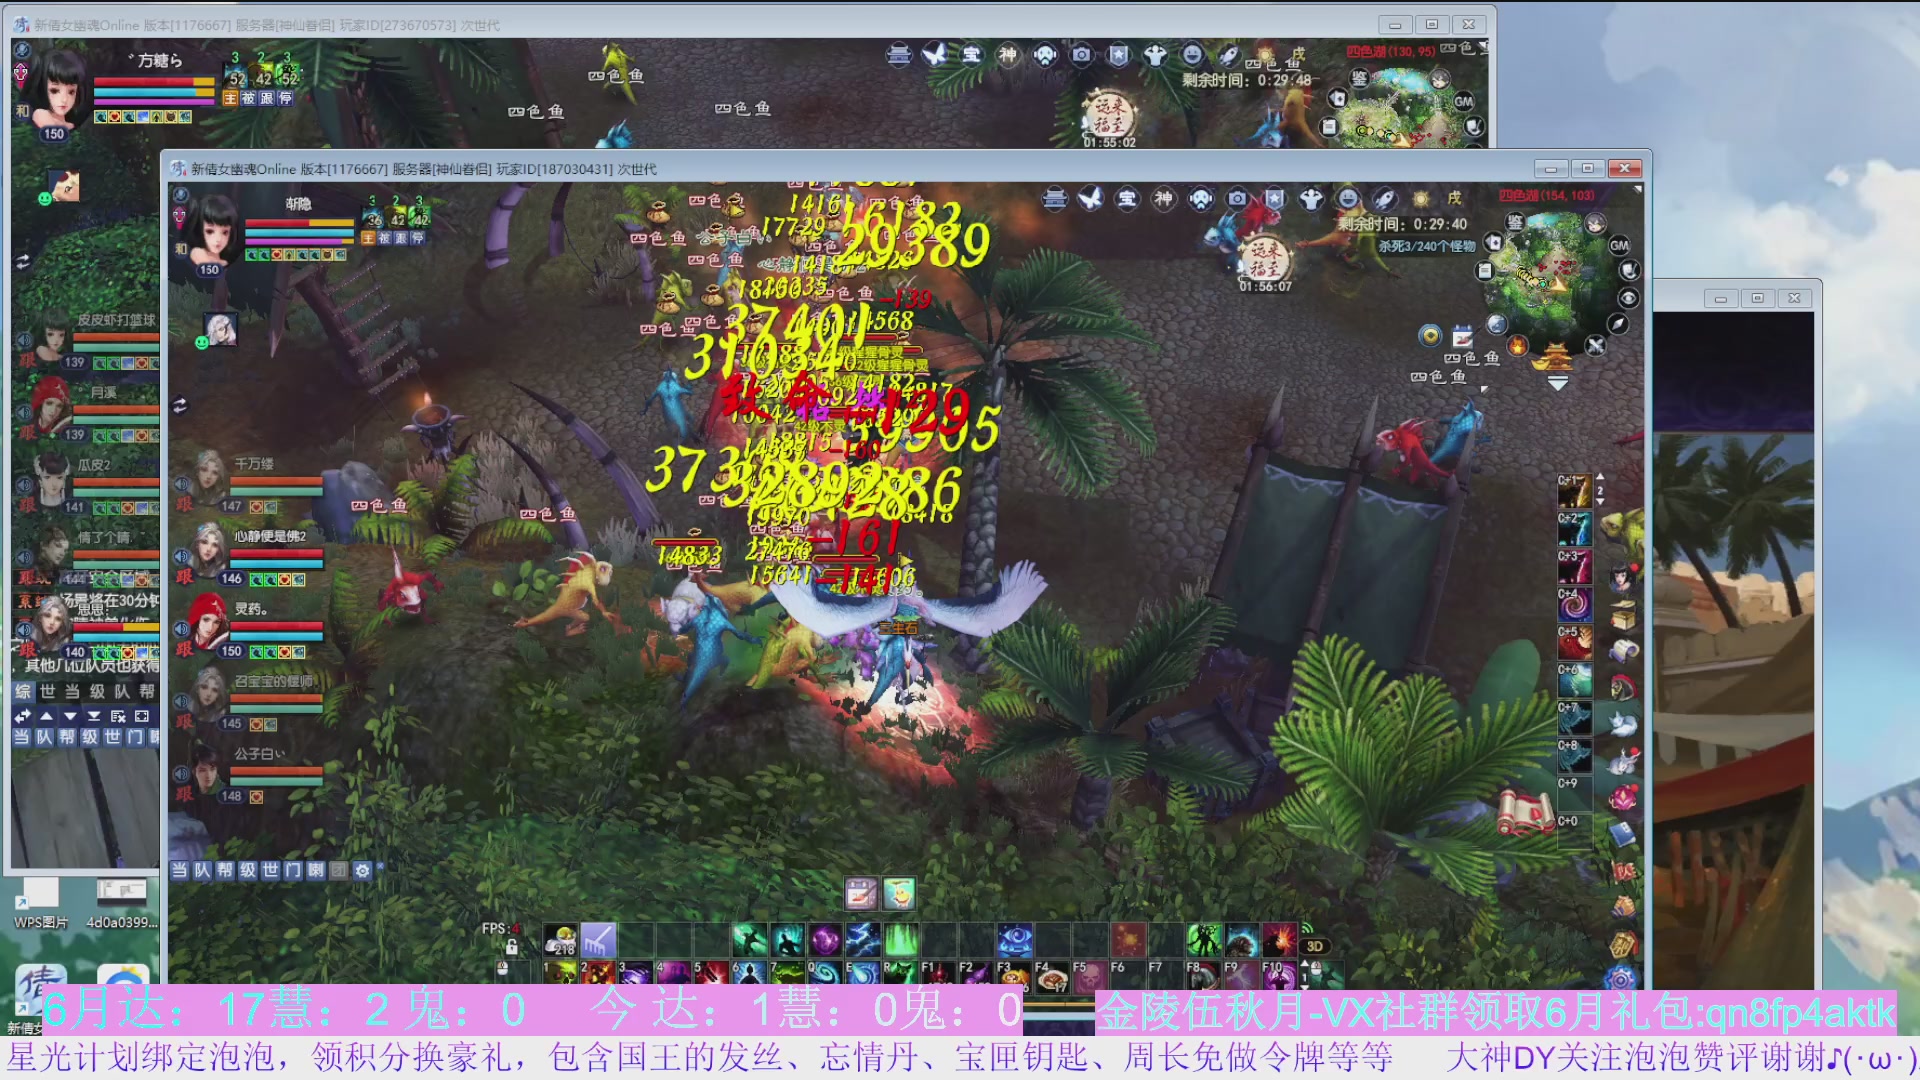This screenshot has height=1080, width=1920.
Task: Open the WPS图片 desktop shortcut
Action: coord(40,902)
